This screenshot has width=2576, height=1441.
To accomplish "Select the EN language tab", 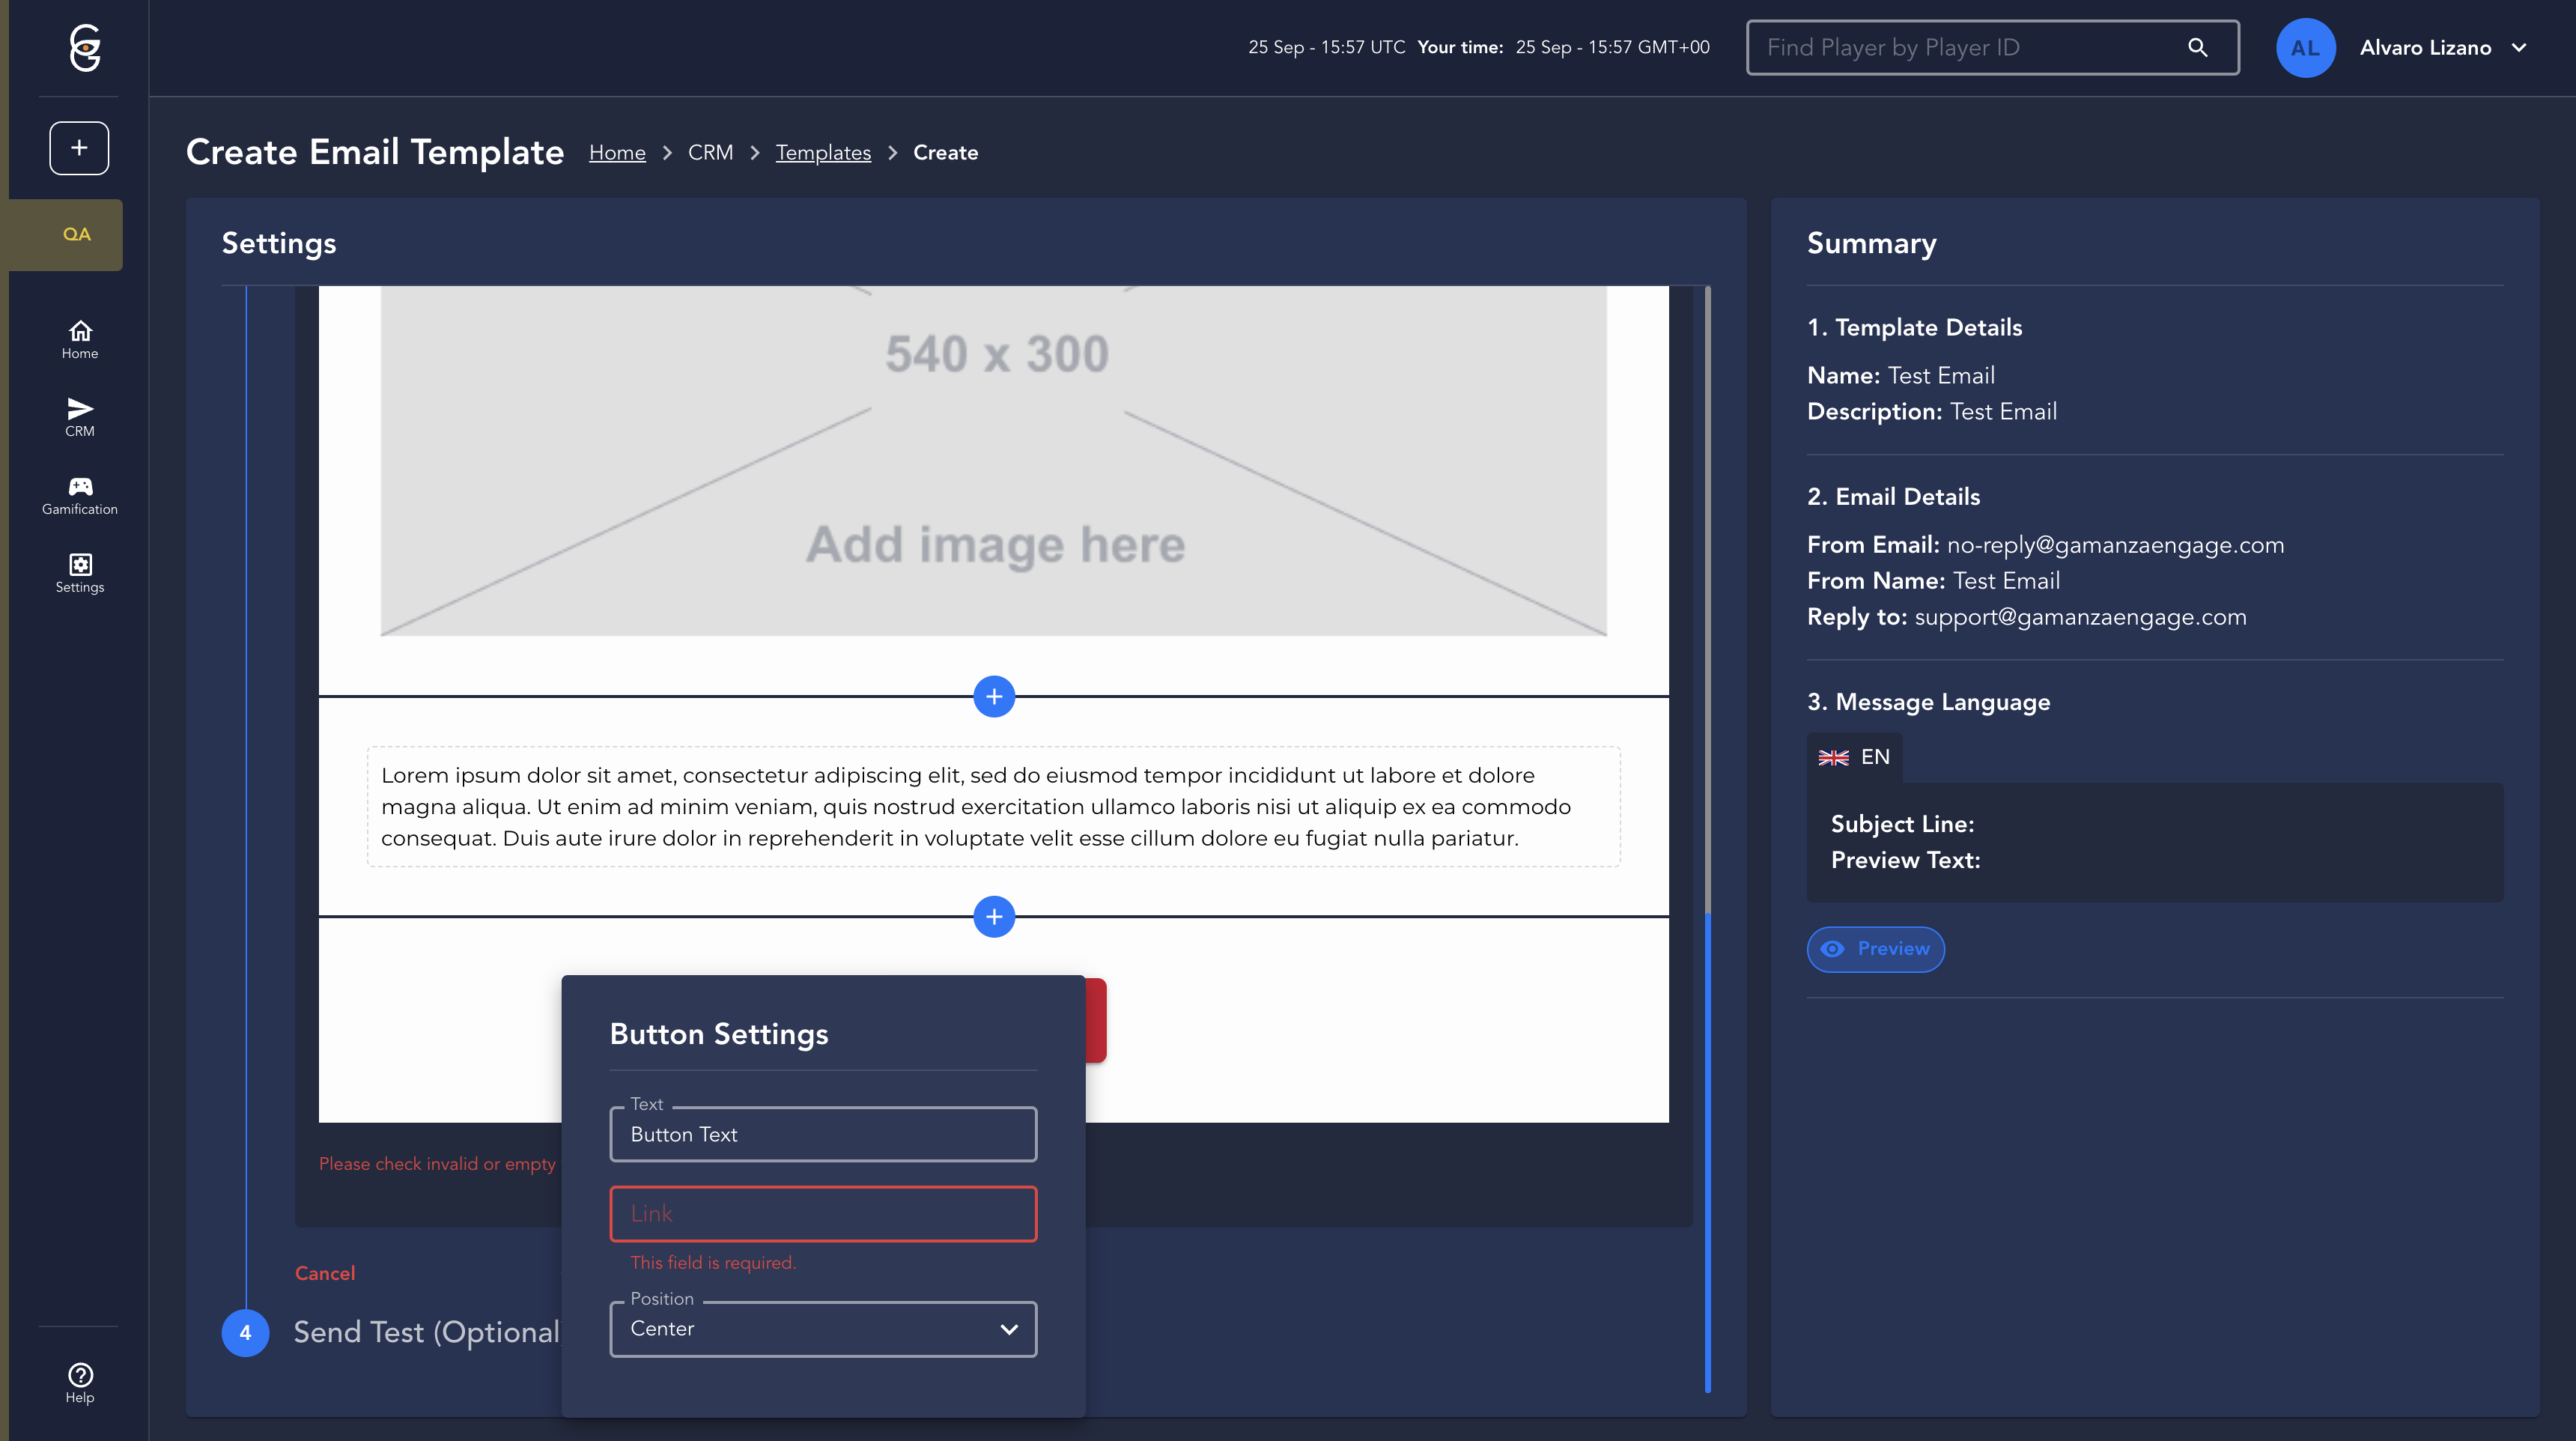I will pyautogui.click(x=1855, y=757).
